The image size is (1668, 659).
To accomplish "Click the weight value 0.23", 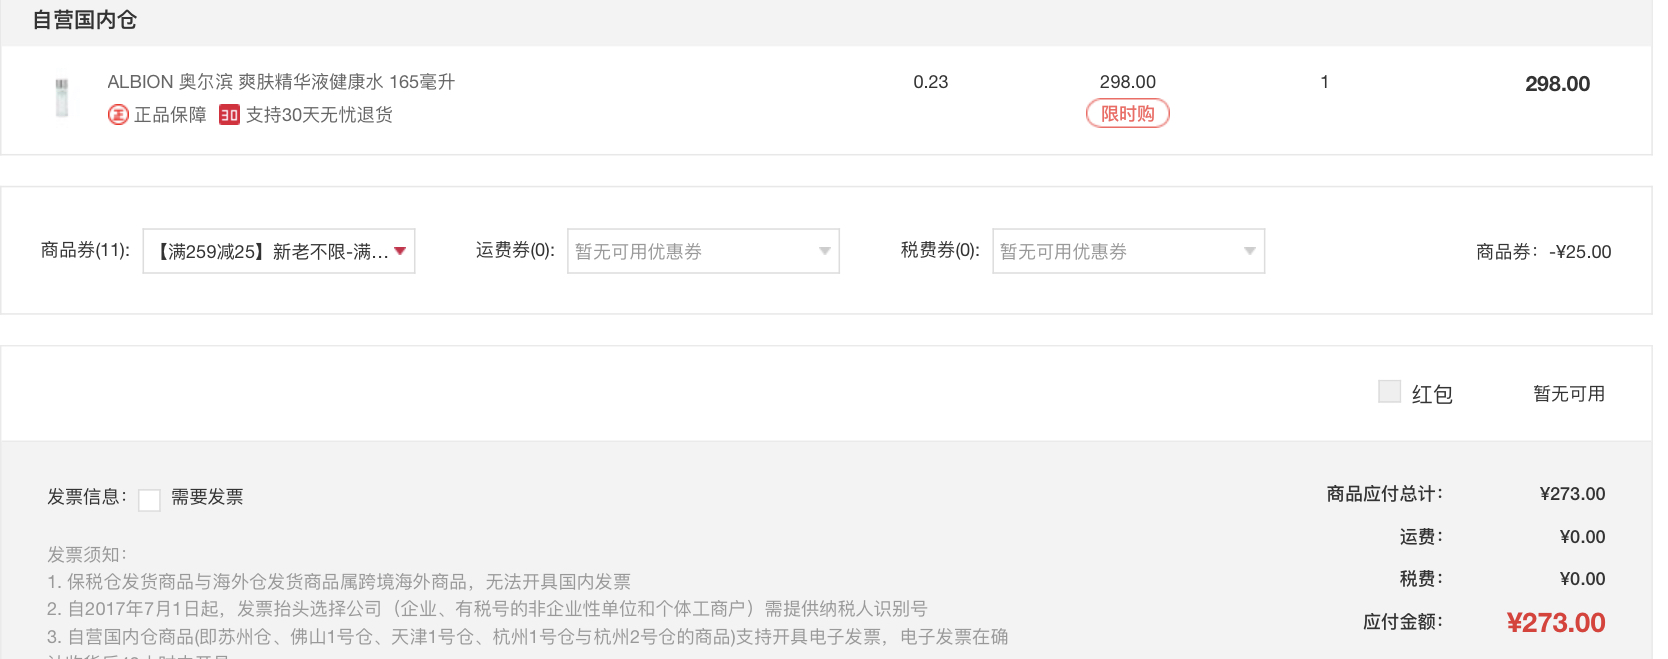I will click(931, 82).
